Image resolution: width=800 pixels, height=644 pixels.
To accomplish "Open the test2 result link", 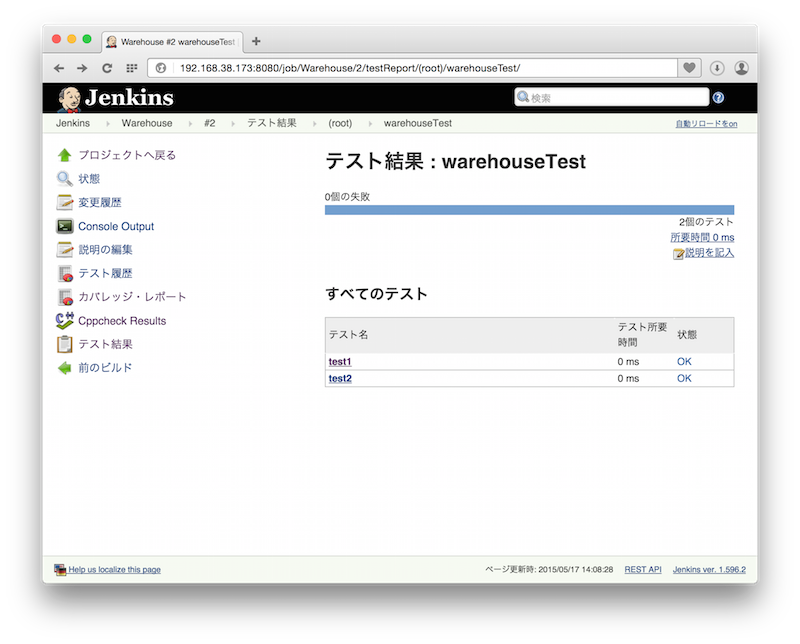I will click(x=339, y=378).
